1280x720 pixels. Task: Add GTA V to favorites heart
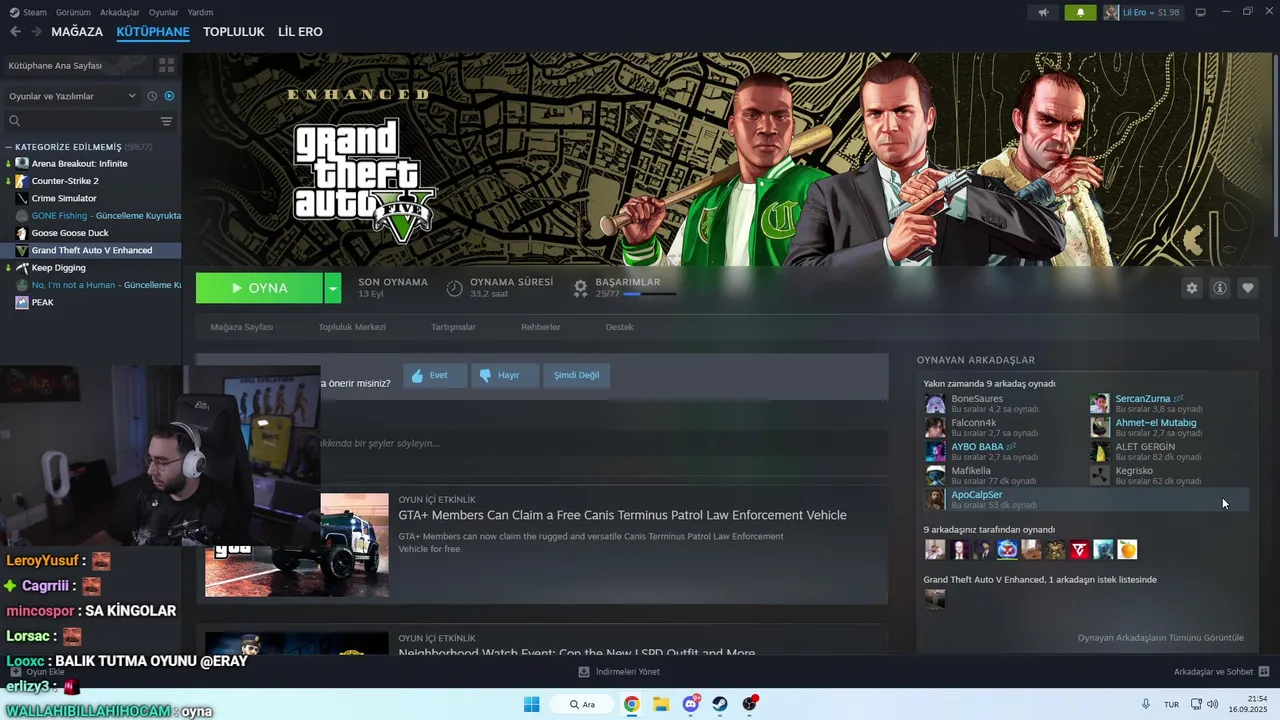coord(1248,288)
